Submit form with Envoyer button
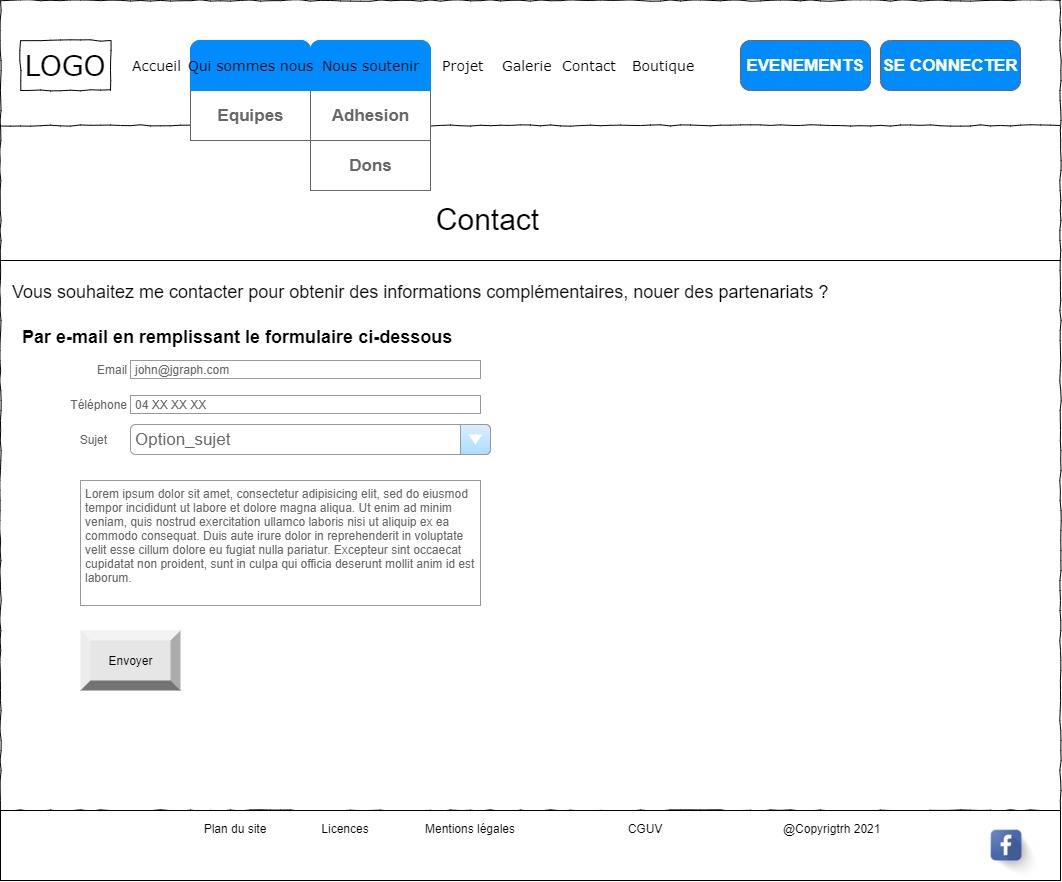The height and width of the screenshot is (882, 1062). click(x=130, y=661)
